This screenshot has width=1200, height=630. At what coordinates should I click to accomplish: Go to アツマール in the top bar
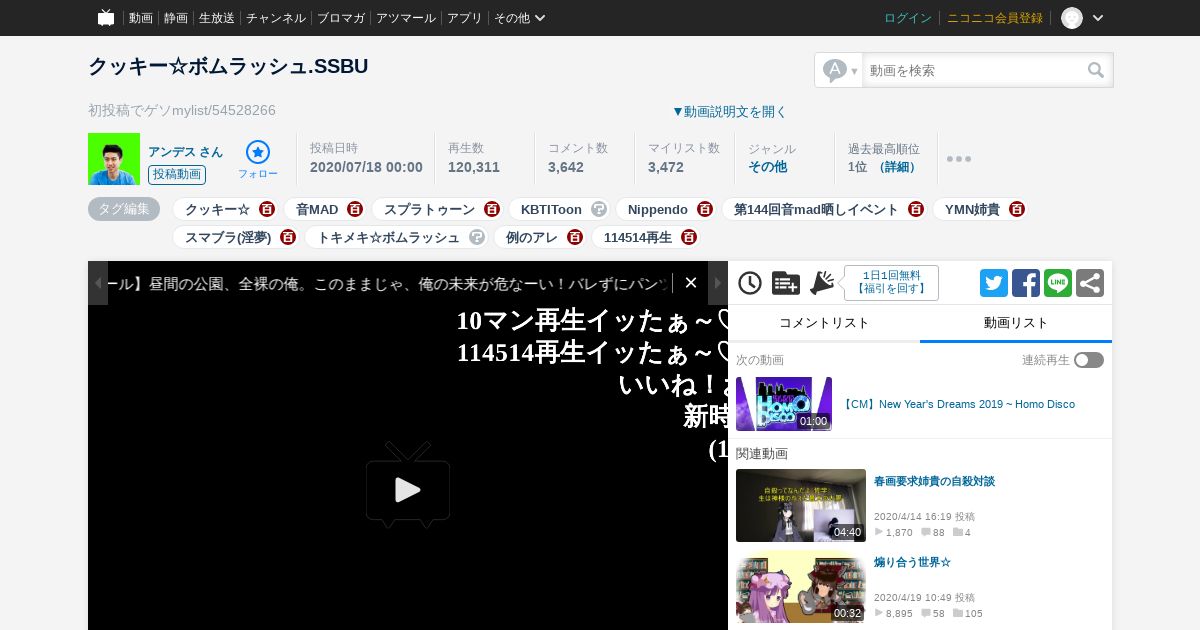pyautogui.click(x=406, y=18)
